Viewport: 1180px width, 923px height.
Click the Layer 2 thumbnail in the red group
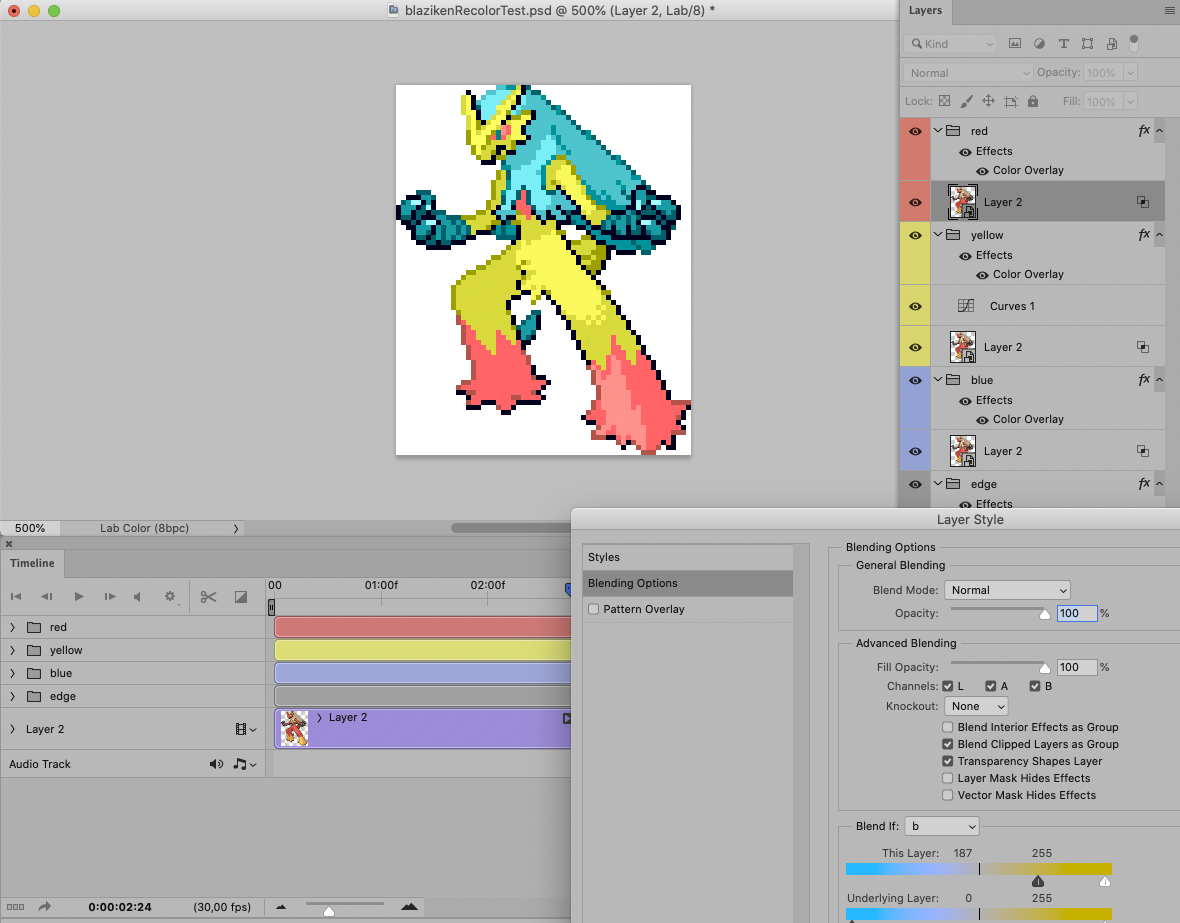(962, 201)
